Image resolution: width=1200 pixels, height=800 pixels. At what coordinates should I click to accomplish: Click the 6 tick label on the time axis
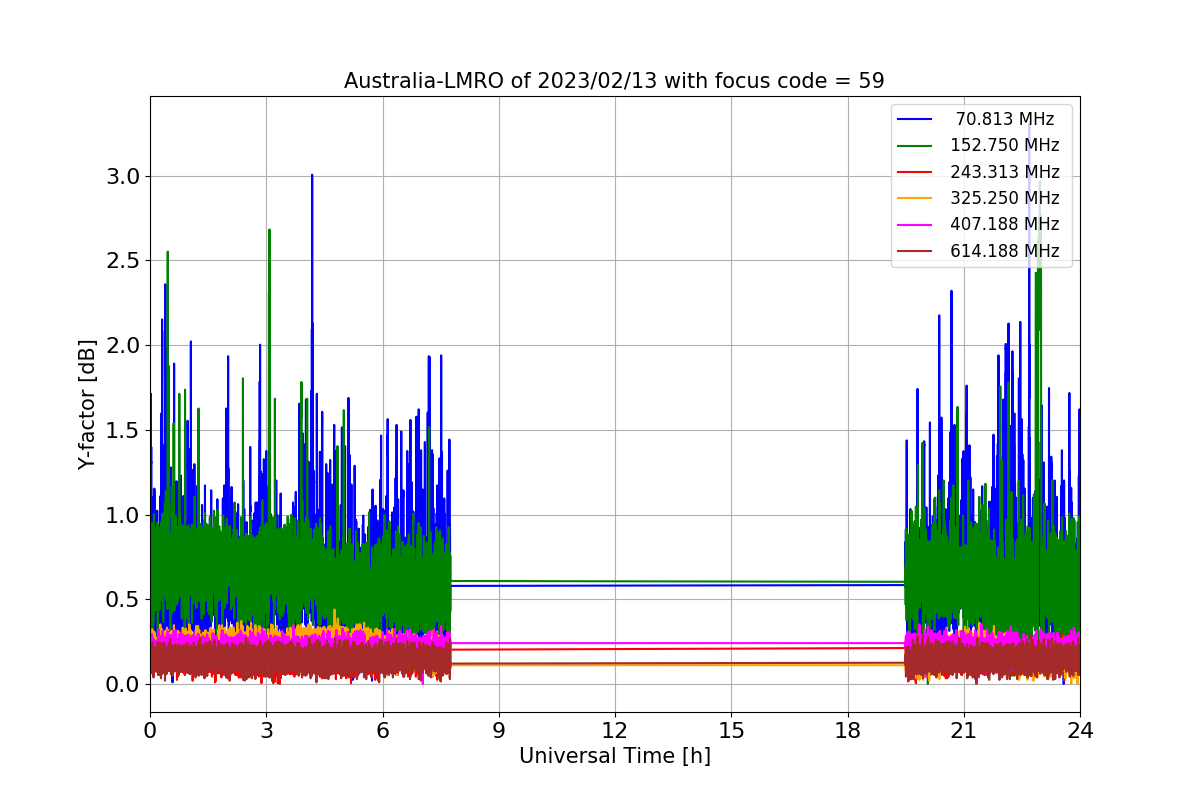(382, 730)
